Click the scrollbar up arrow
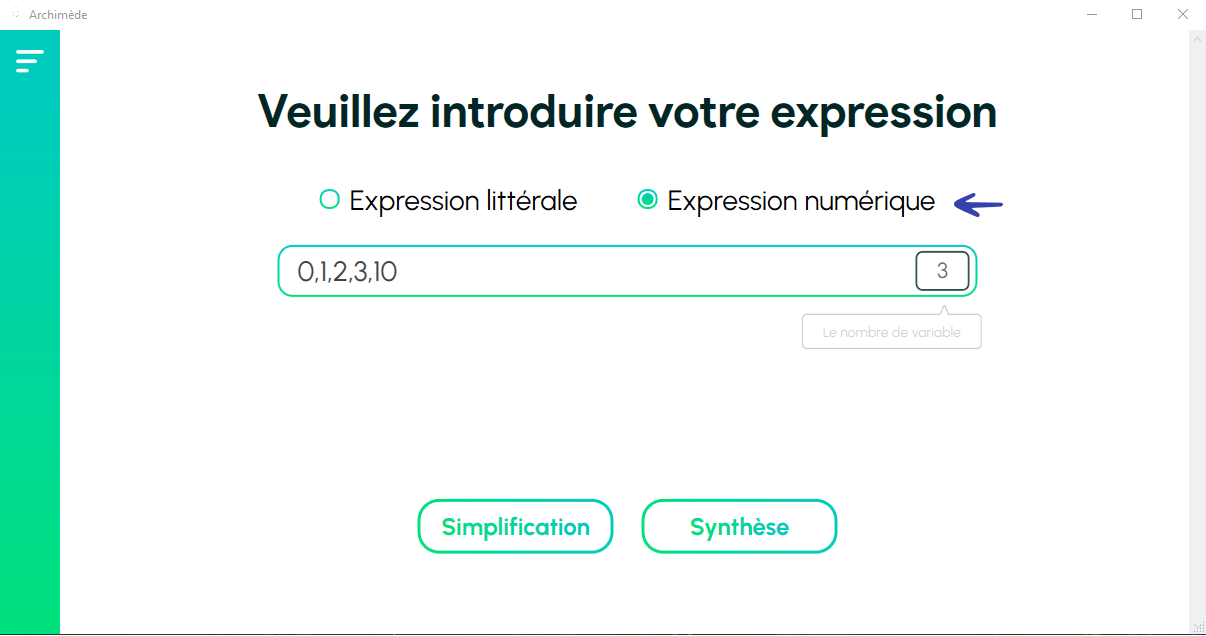 coord(1197,38)
